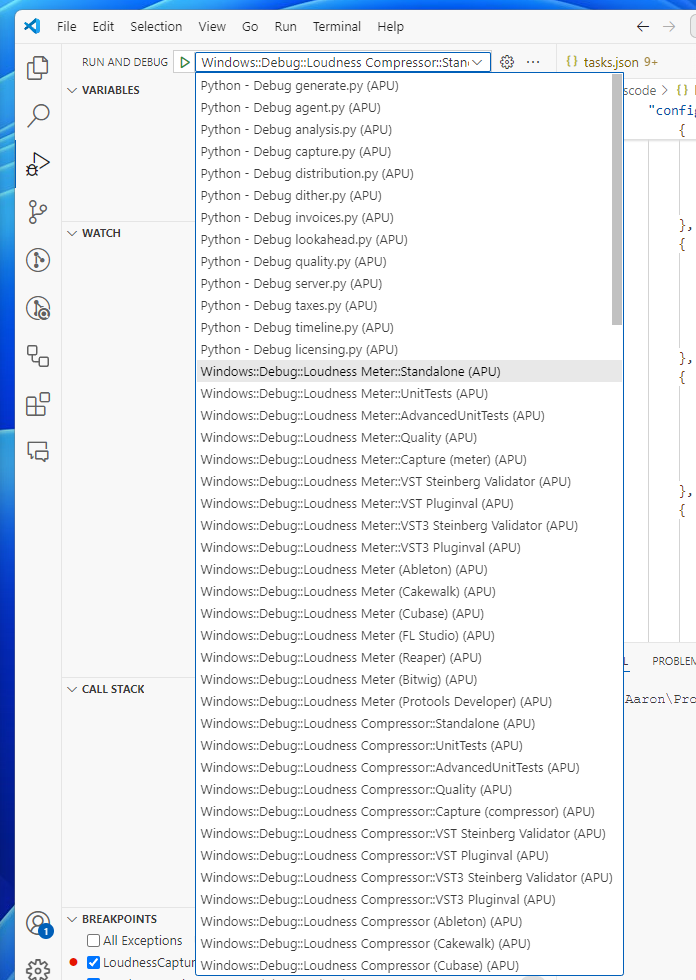This screenshot has width=696, height=980.
Task: Open the Go menu
Action: [250, 27]
